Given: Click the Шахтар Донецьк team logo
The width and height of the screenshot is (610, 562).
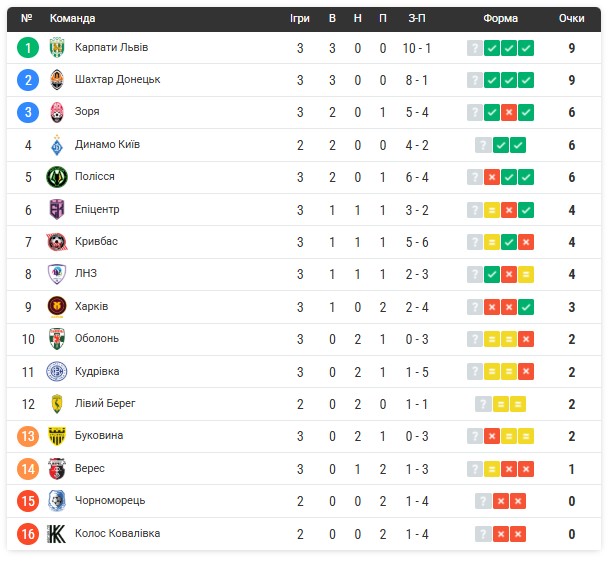Looking at the screenshot, I should point(57,80).
